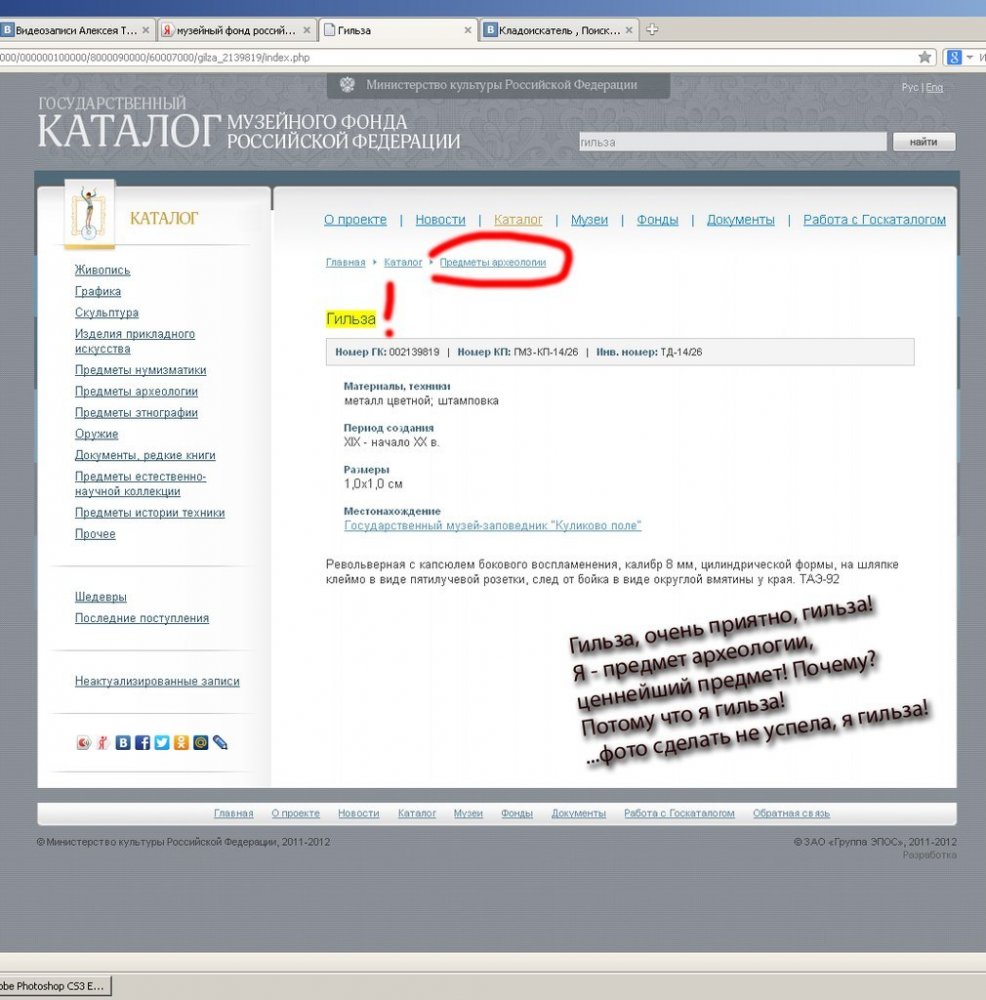Click the LiveJournal pencil share icon
Image resolution: width=986 pixels, height=1000 pixels.
220,743
